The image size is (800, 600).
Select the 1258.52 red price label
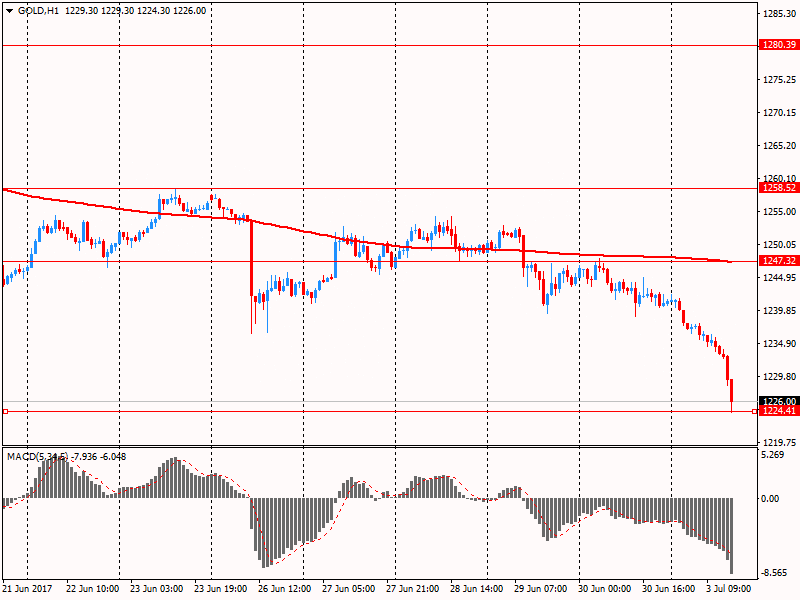tap(779, 188)
